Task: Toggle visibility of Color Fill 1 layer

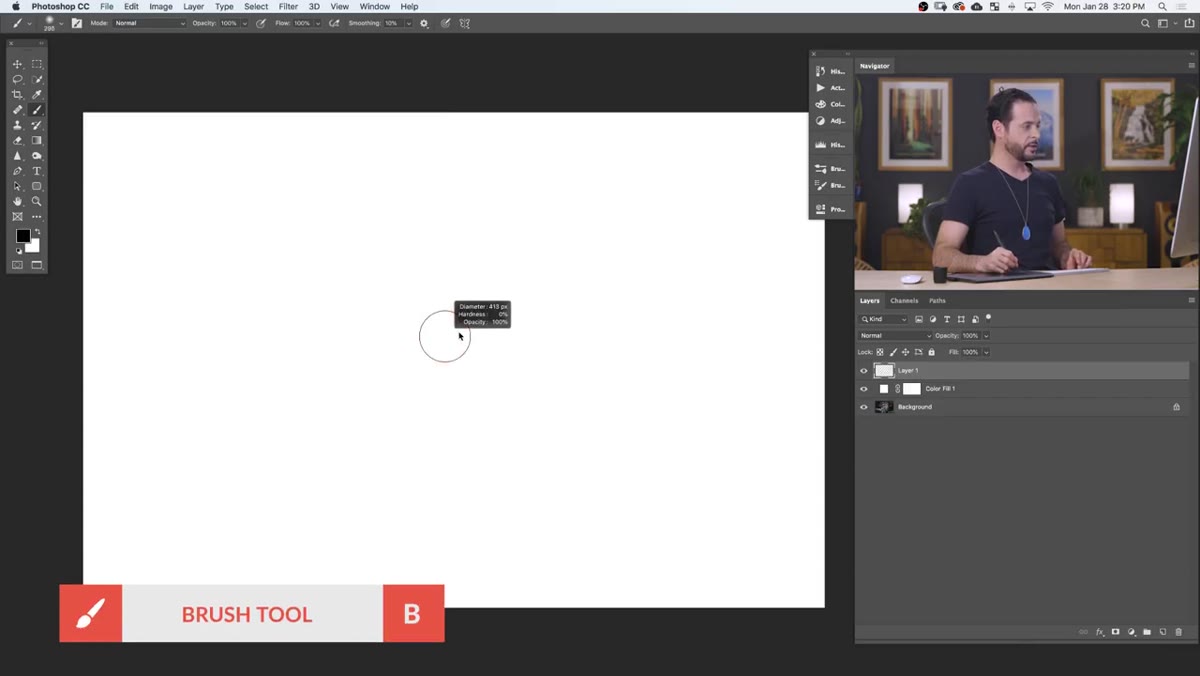Action: click(x=864, y=389)
